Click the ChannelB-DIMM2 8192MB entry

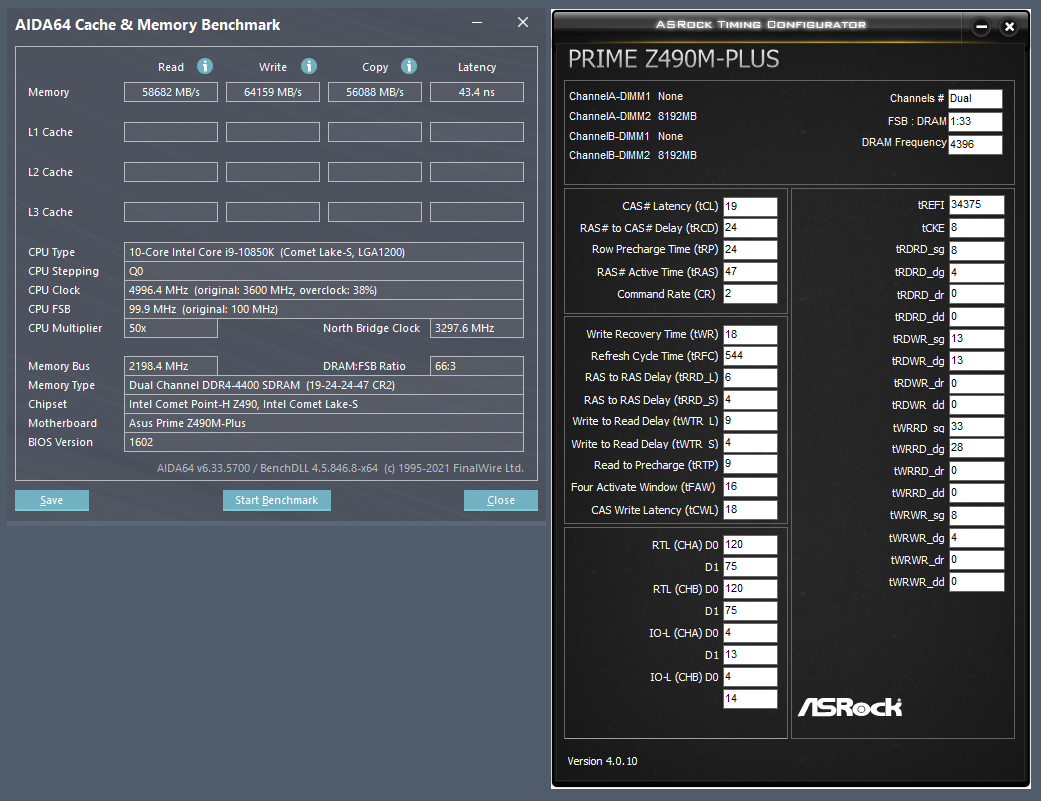[x=633, y=155]
